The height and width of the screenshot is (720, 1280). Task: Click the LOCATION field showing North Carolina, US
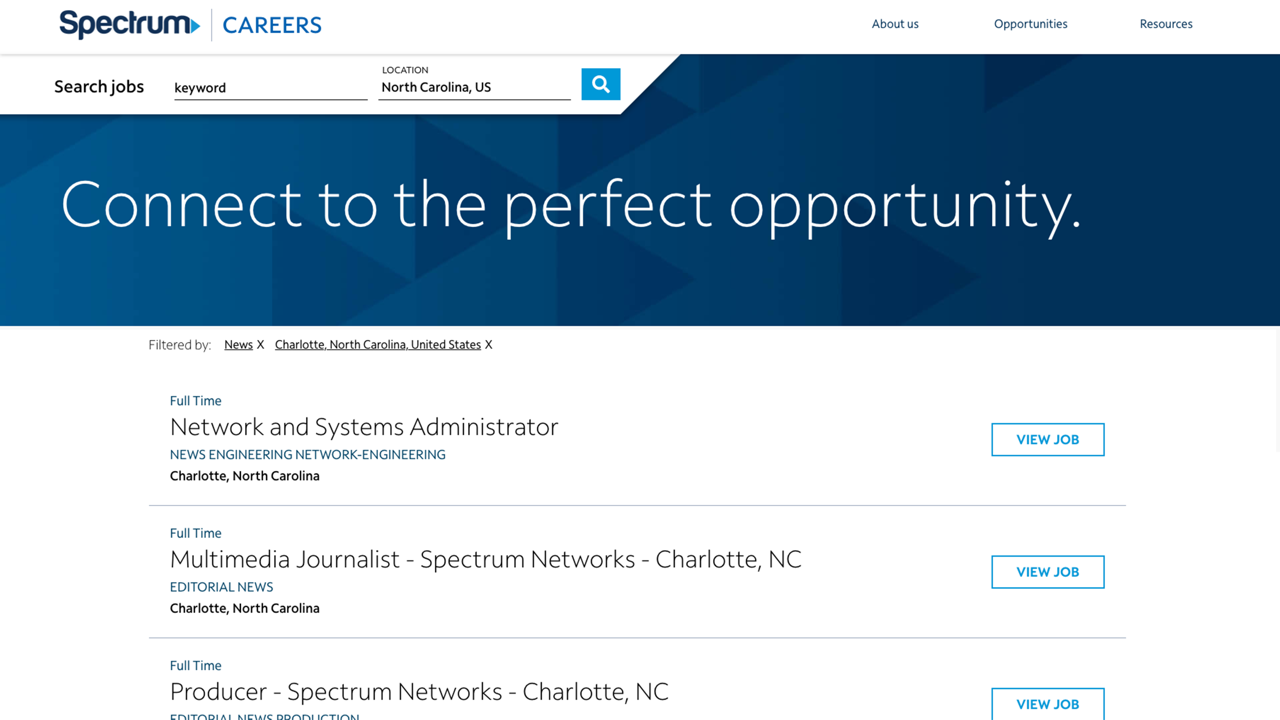pos(474,87)
